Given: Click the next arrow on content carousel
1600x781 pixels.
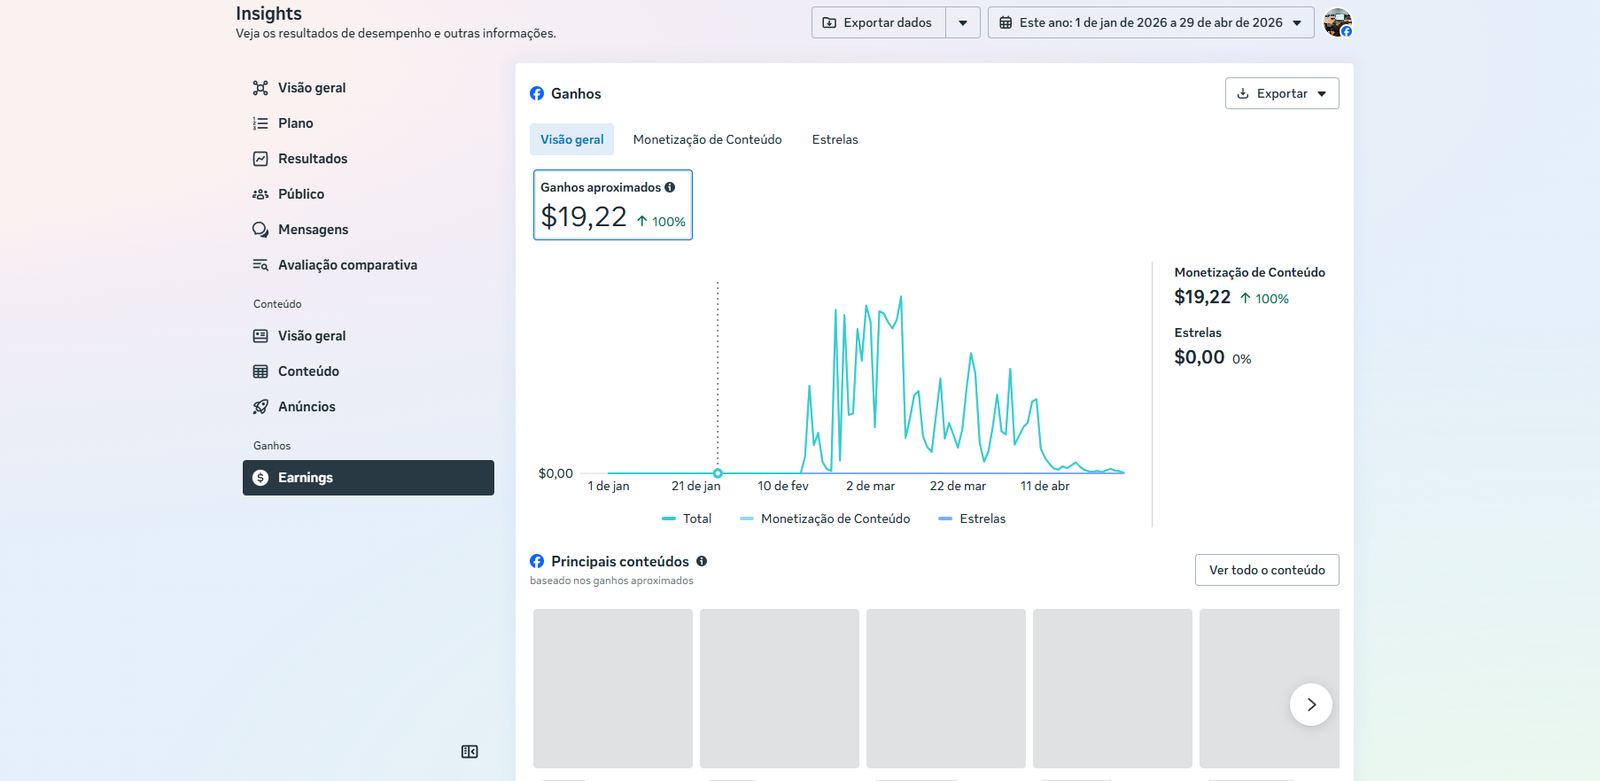Looking at the screenshot, I should (x=1310, y=705).
